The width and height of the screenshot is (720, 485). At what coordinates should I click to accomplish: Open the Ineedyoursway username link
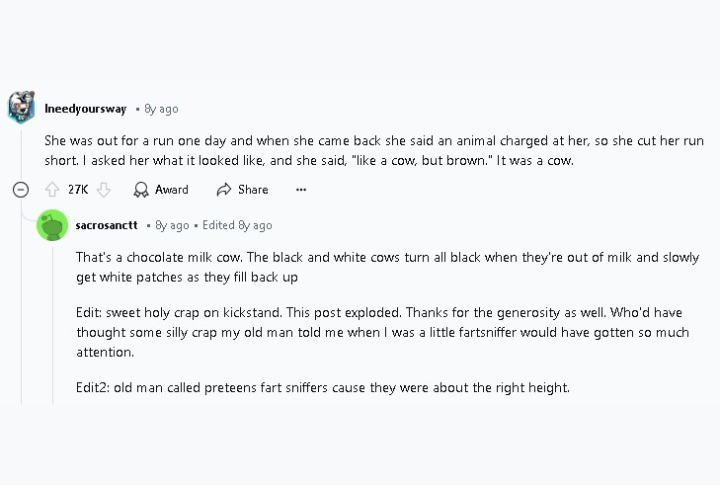85,109
